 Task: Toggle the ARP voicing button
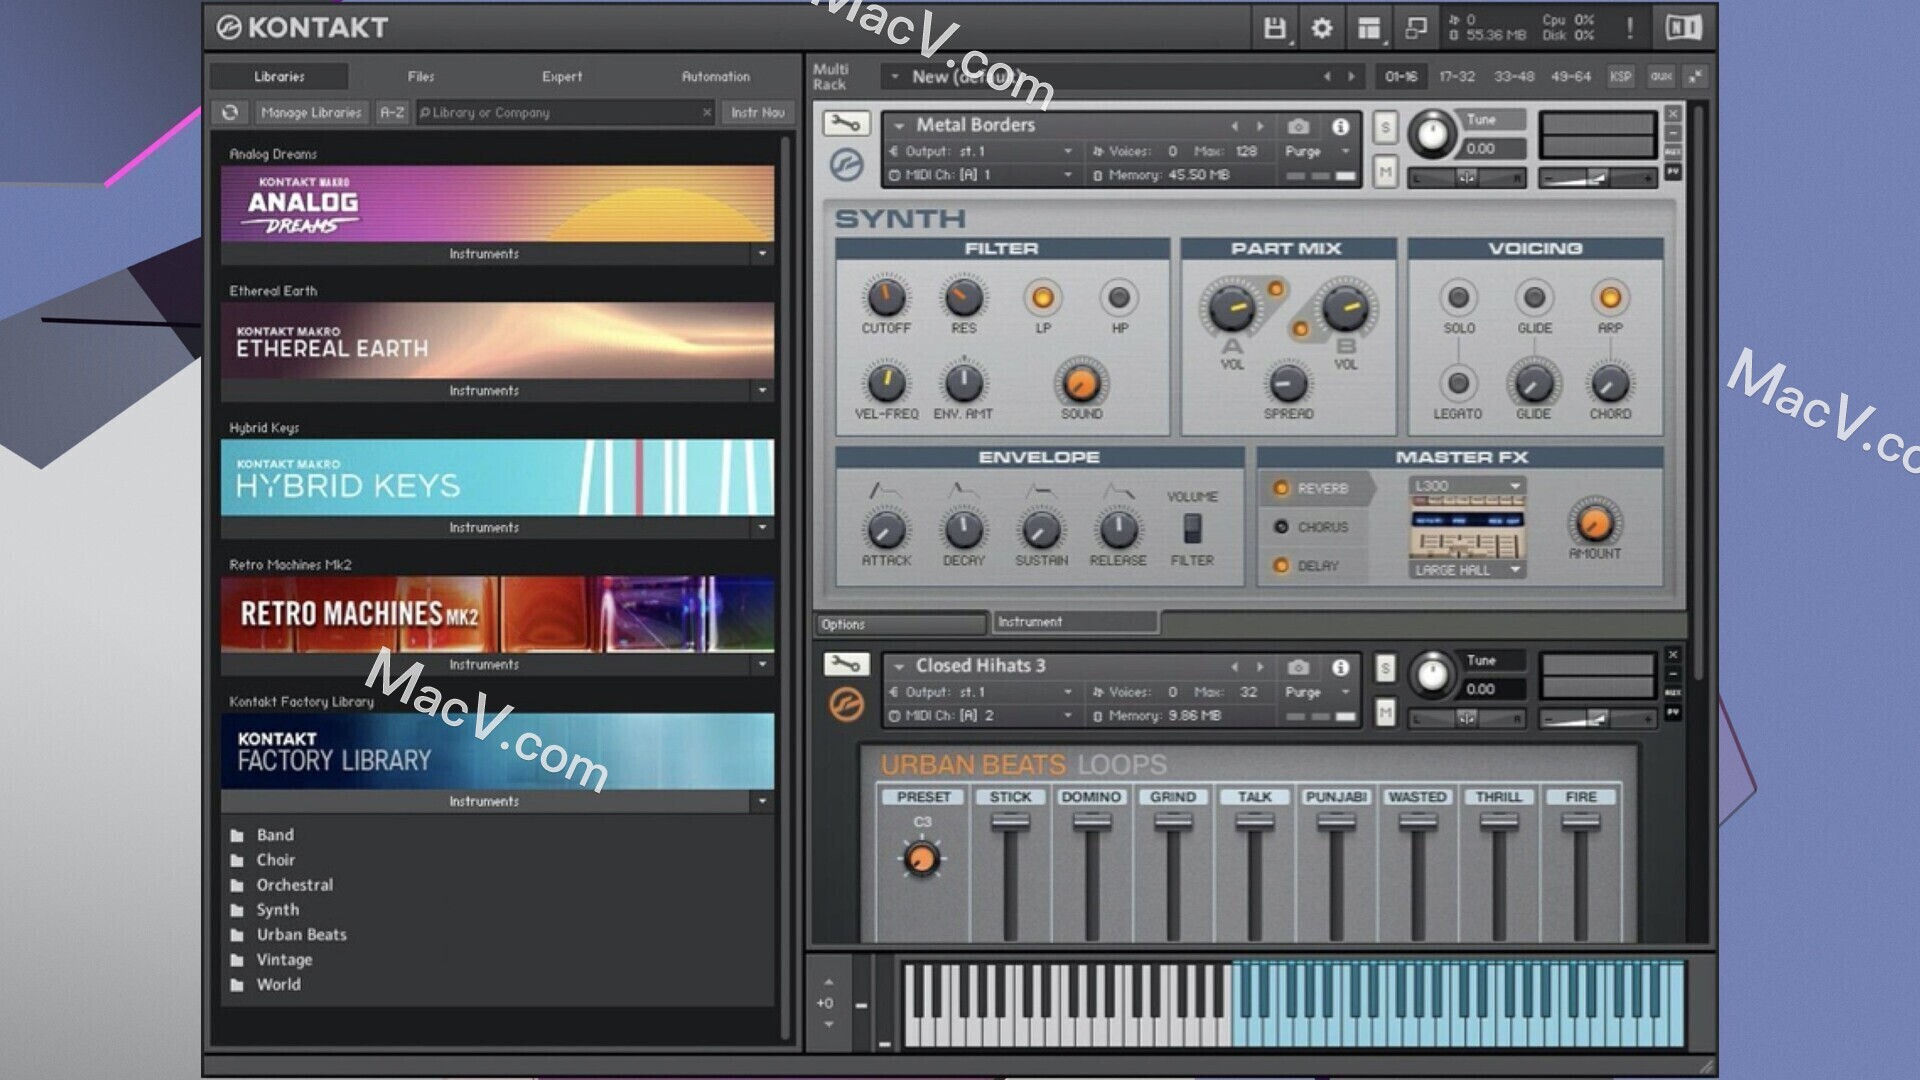coord(1609,298)
